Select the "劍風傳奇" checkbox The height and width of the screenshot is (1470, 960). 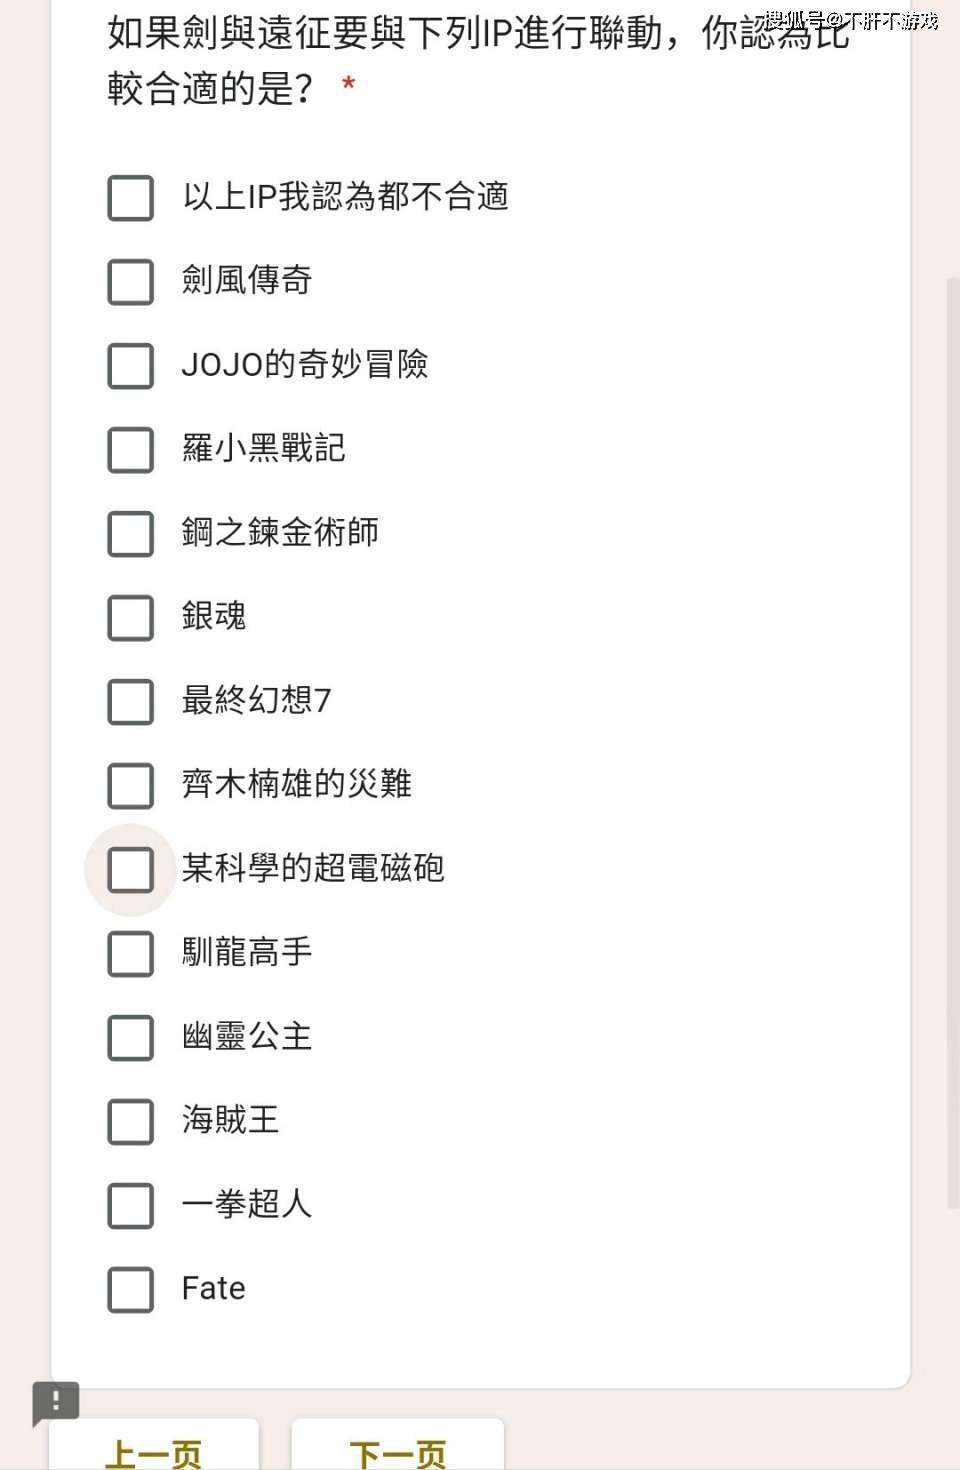pos(129,282)
